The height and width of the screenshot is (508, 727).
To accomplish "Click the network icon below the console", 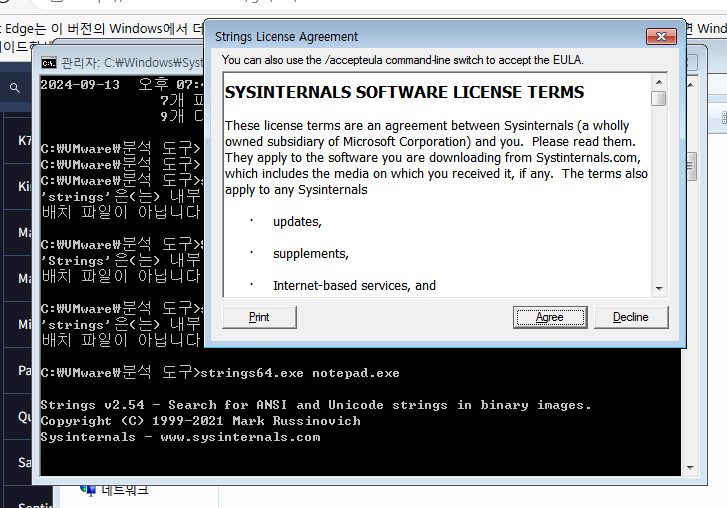I will tap(87, 489).
